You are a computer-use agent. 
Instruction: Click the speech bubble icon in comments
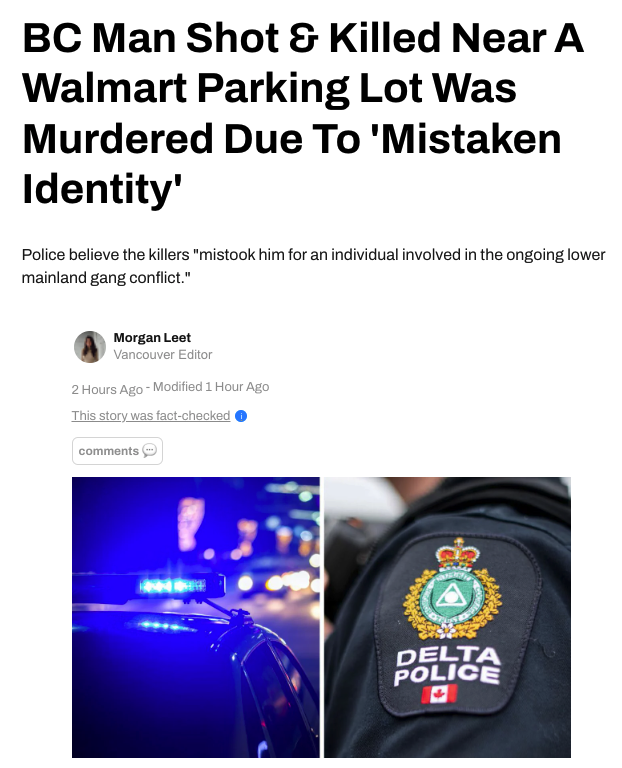tap(149, 450)
